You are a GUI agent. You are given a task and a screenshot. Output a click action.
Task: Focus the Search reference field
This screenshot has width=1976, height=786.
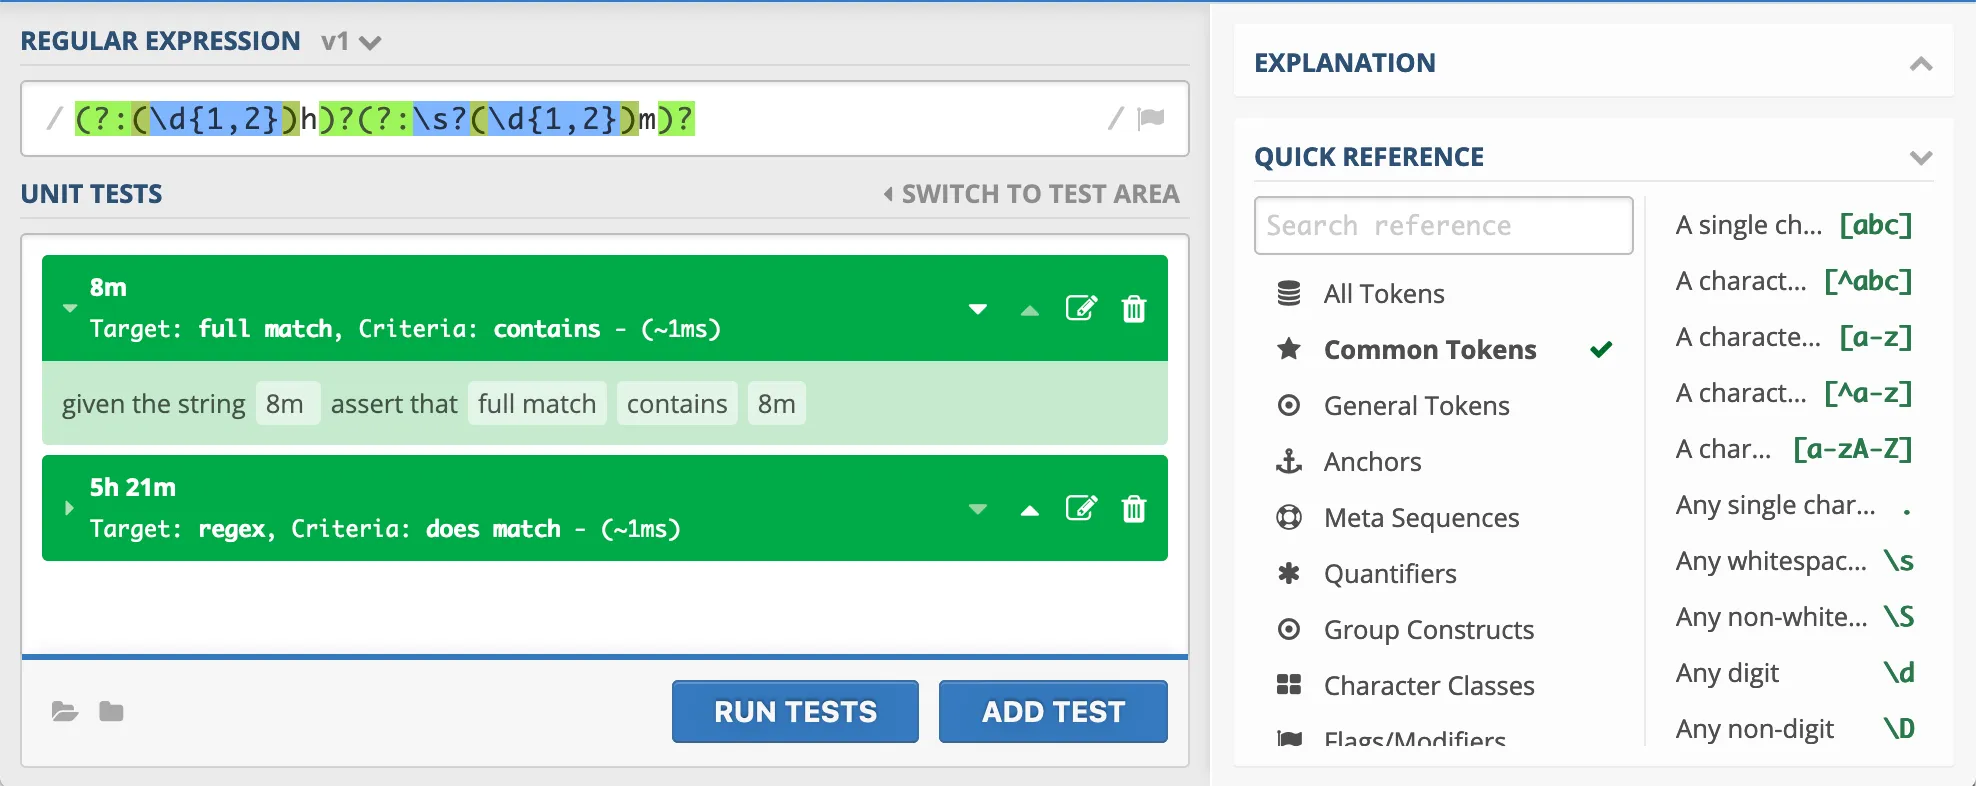pyautogui.click(x=1444, y=225)
